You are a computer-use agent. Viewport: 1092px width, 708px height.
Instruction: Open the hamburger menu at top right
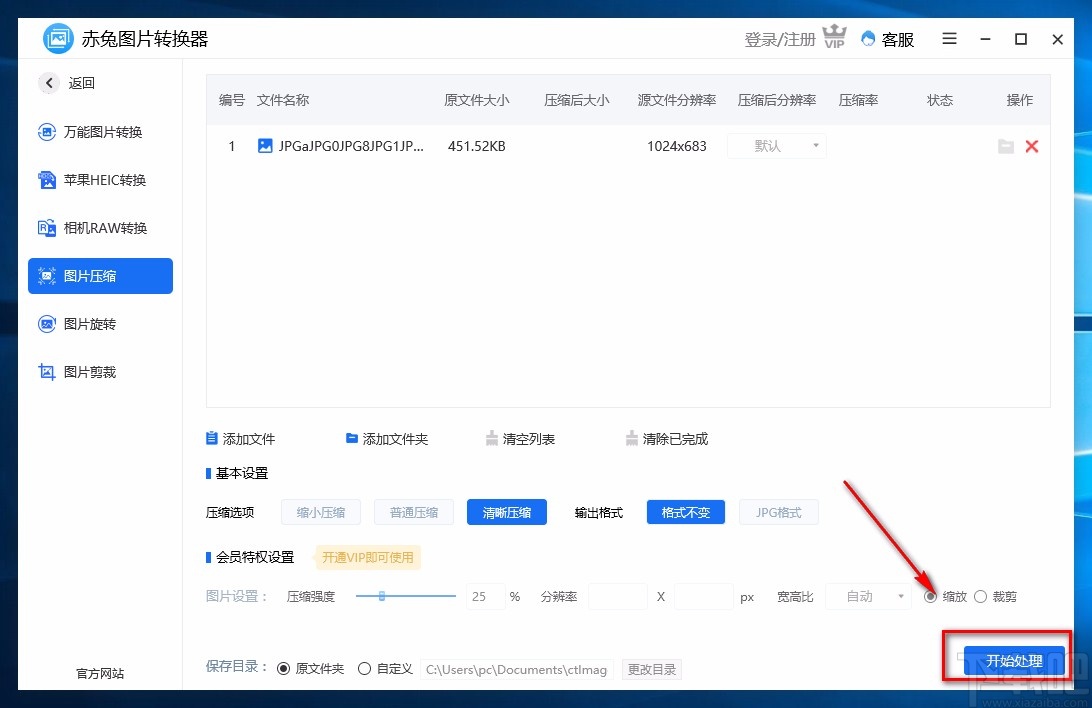[948, 39]
